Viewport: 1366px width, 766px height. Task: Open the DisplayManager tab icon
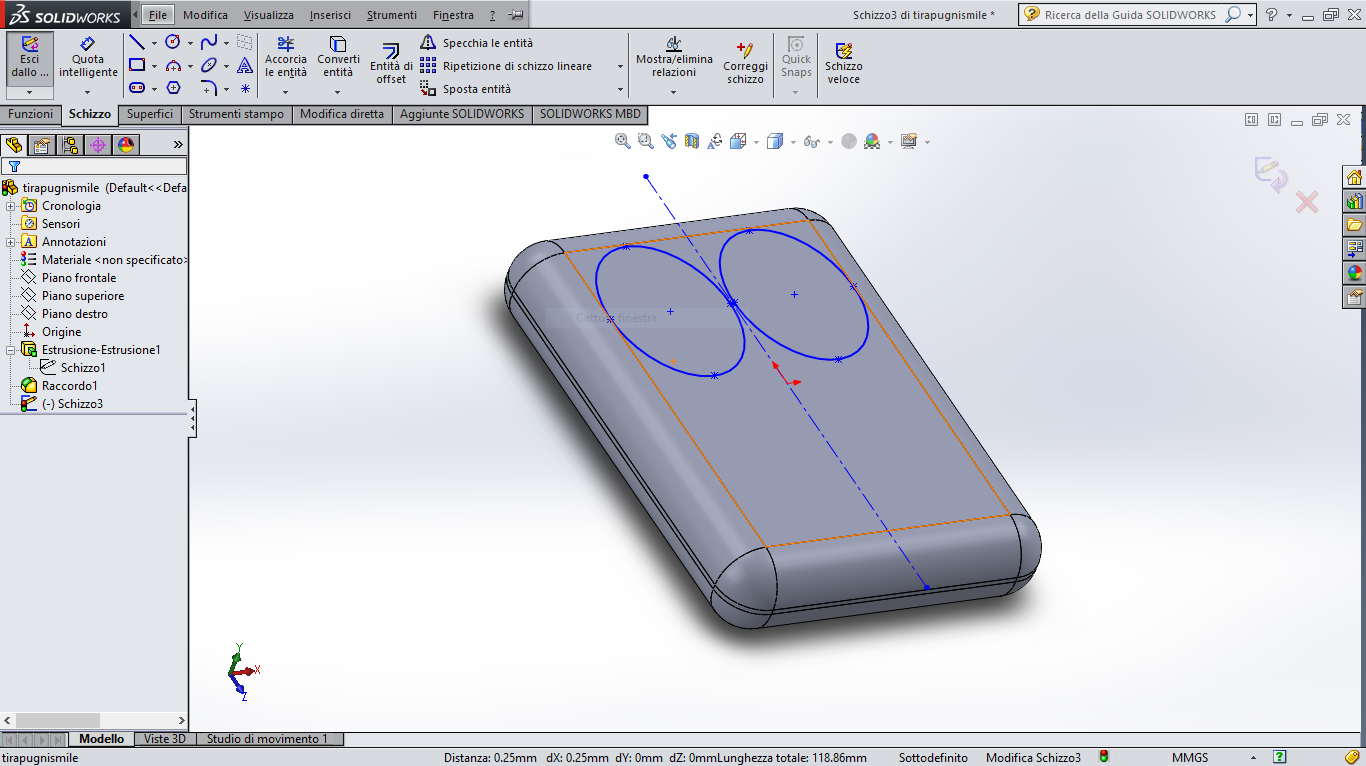pos(126,145)
